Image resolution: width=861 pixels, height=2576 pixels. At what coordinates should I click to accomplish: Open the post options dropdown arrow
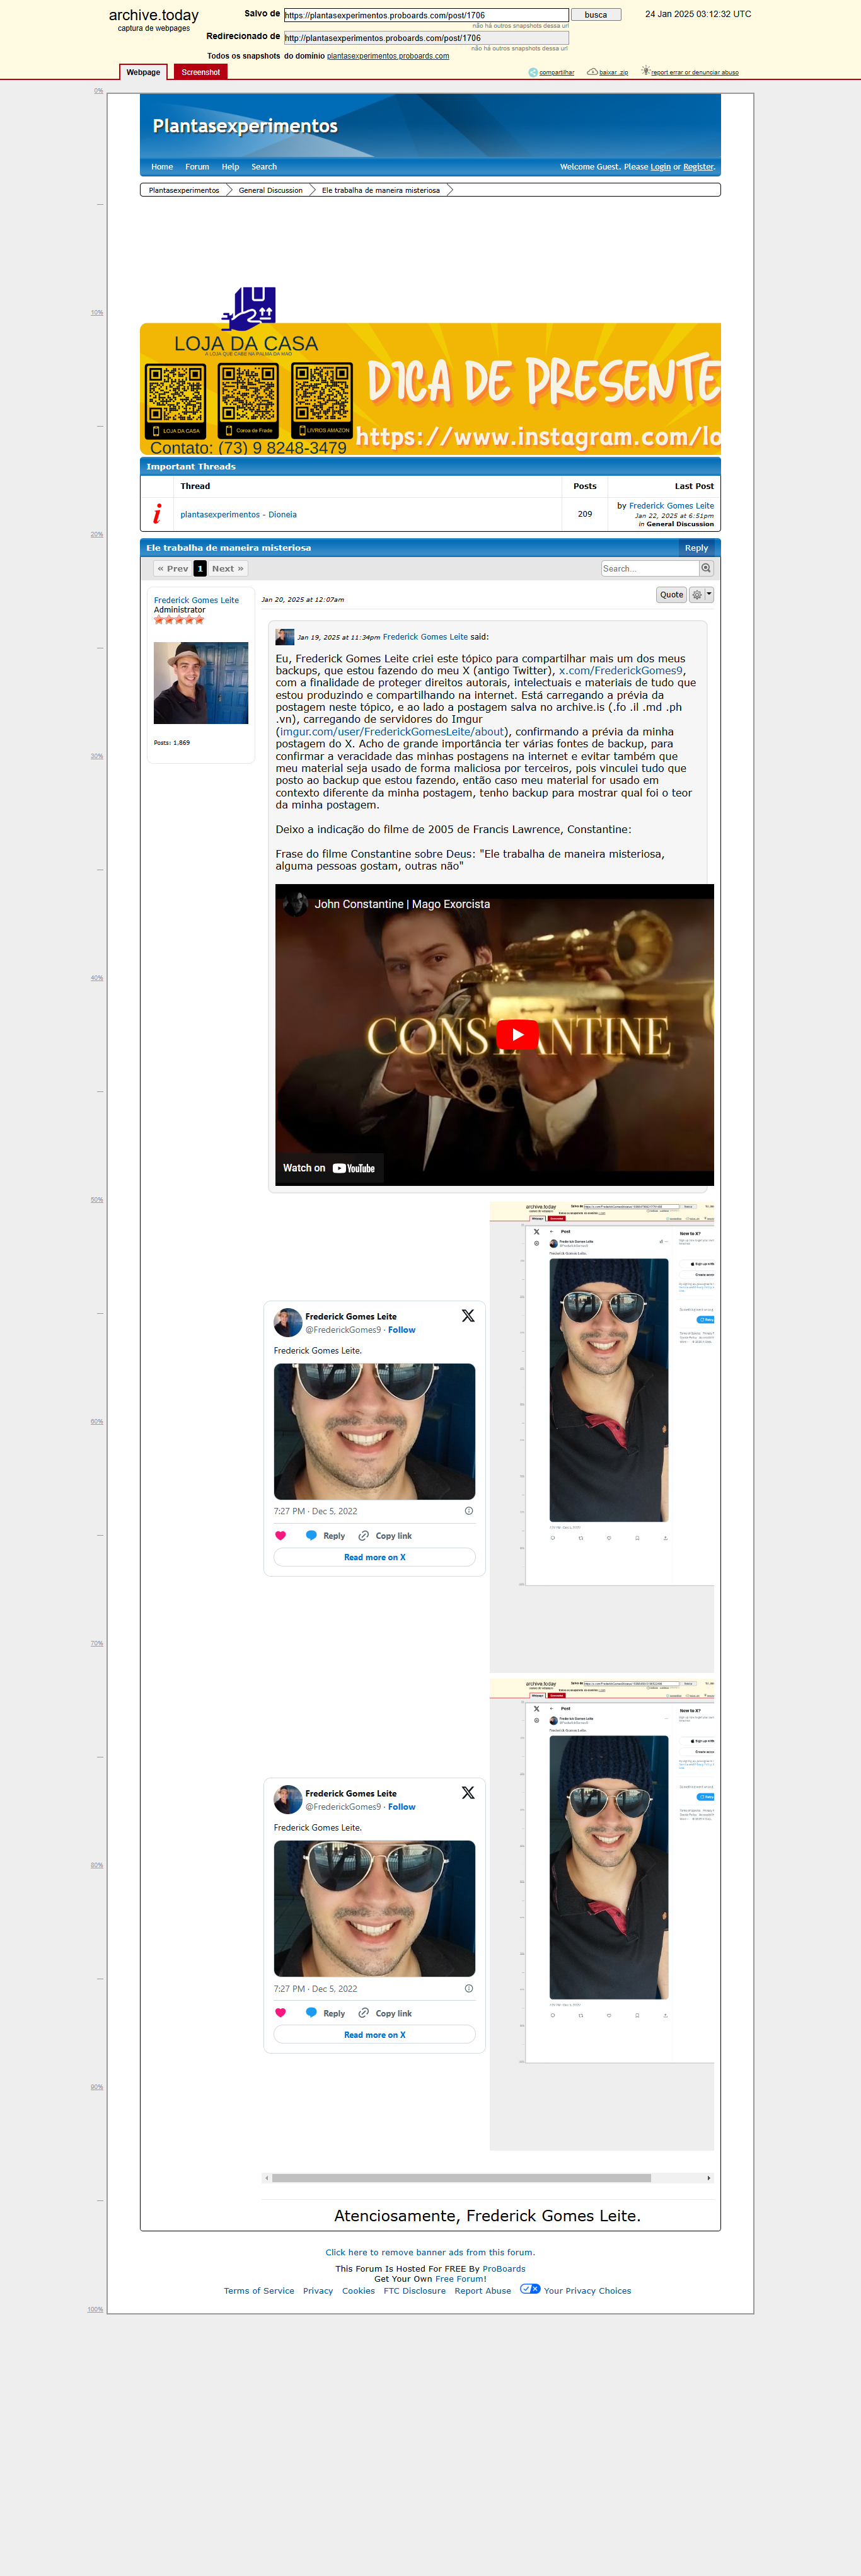click(x=709, y=594)
